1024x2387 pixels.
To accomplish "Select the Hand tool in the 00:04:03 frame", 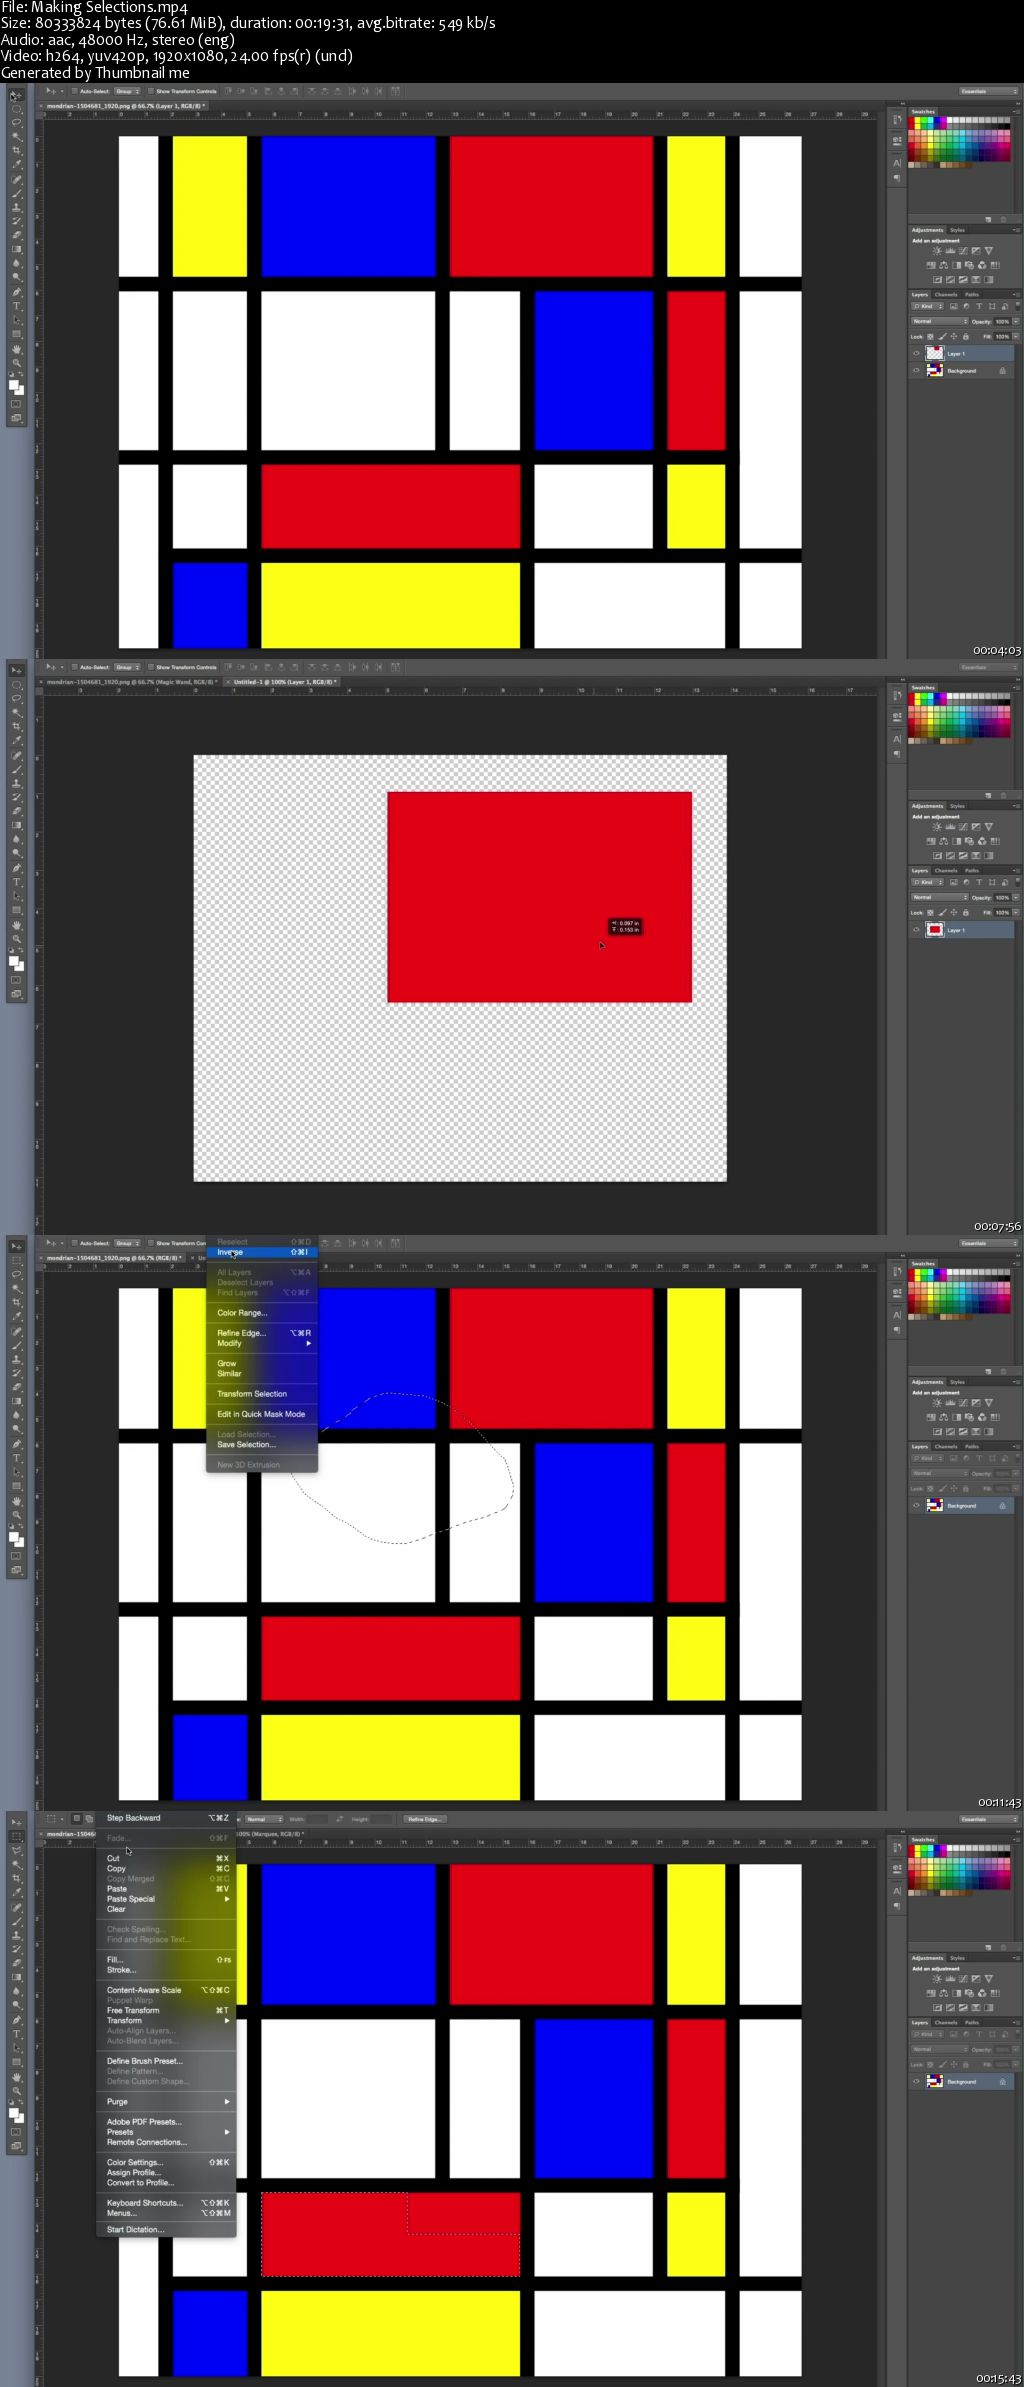I will click(16, 349).
